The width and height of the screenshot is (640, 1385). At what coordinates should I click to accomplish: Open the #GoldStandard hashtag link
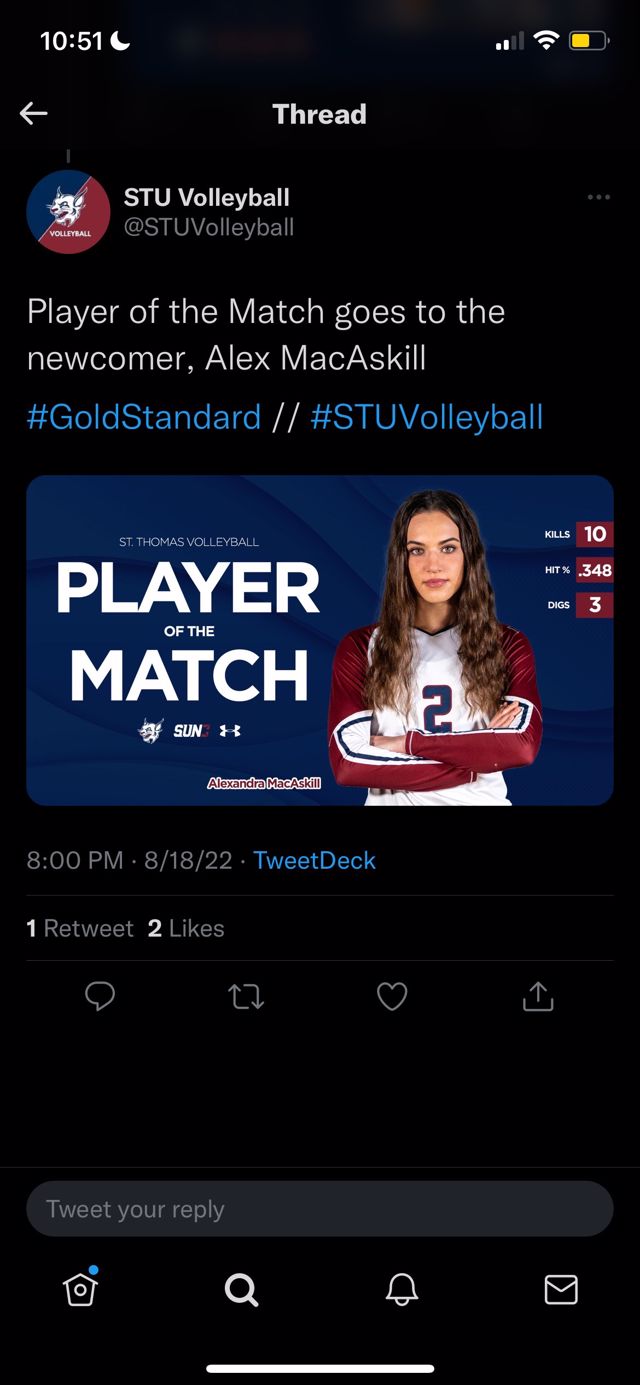click(144, 416)
